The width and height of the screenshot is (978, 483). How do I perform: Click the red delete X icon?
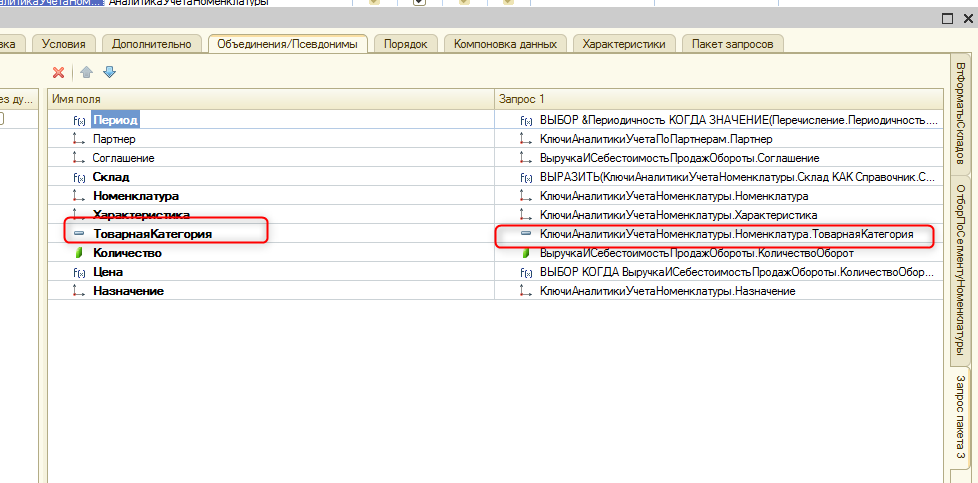[58, 72]
